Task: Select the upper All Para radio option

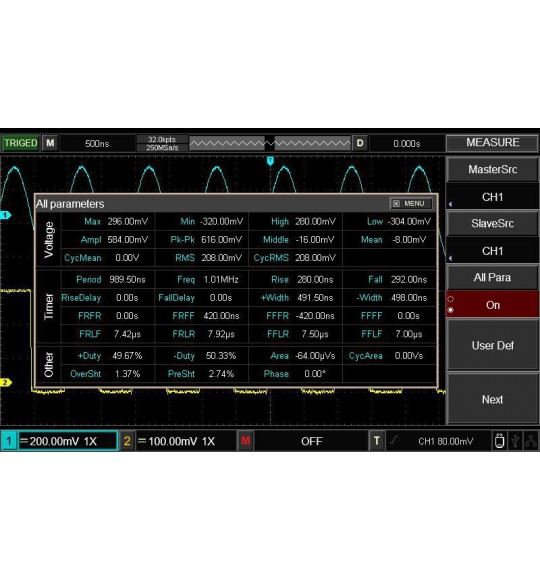Action: [450, 299]
